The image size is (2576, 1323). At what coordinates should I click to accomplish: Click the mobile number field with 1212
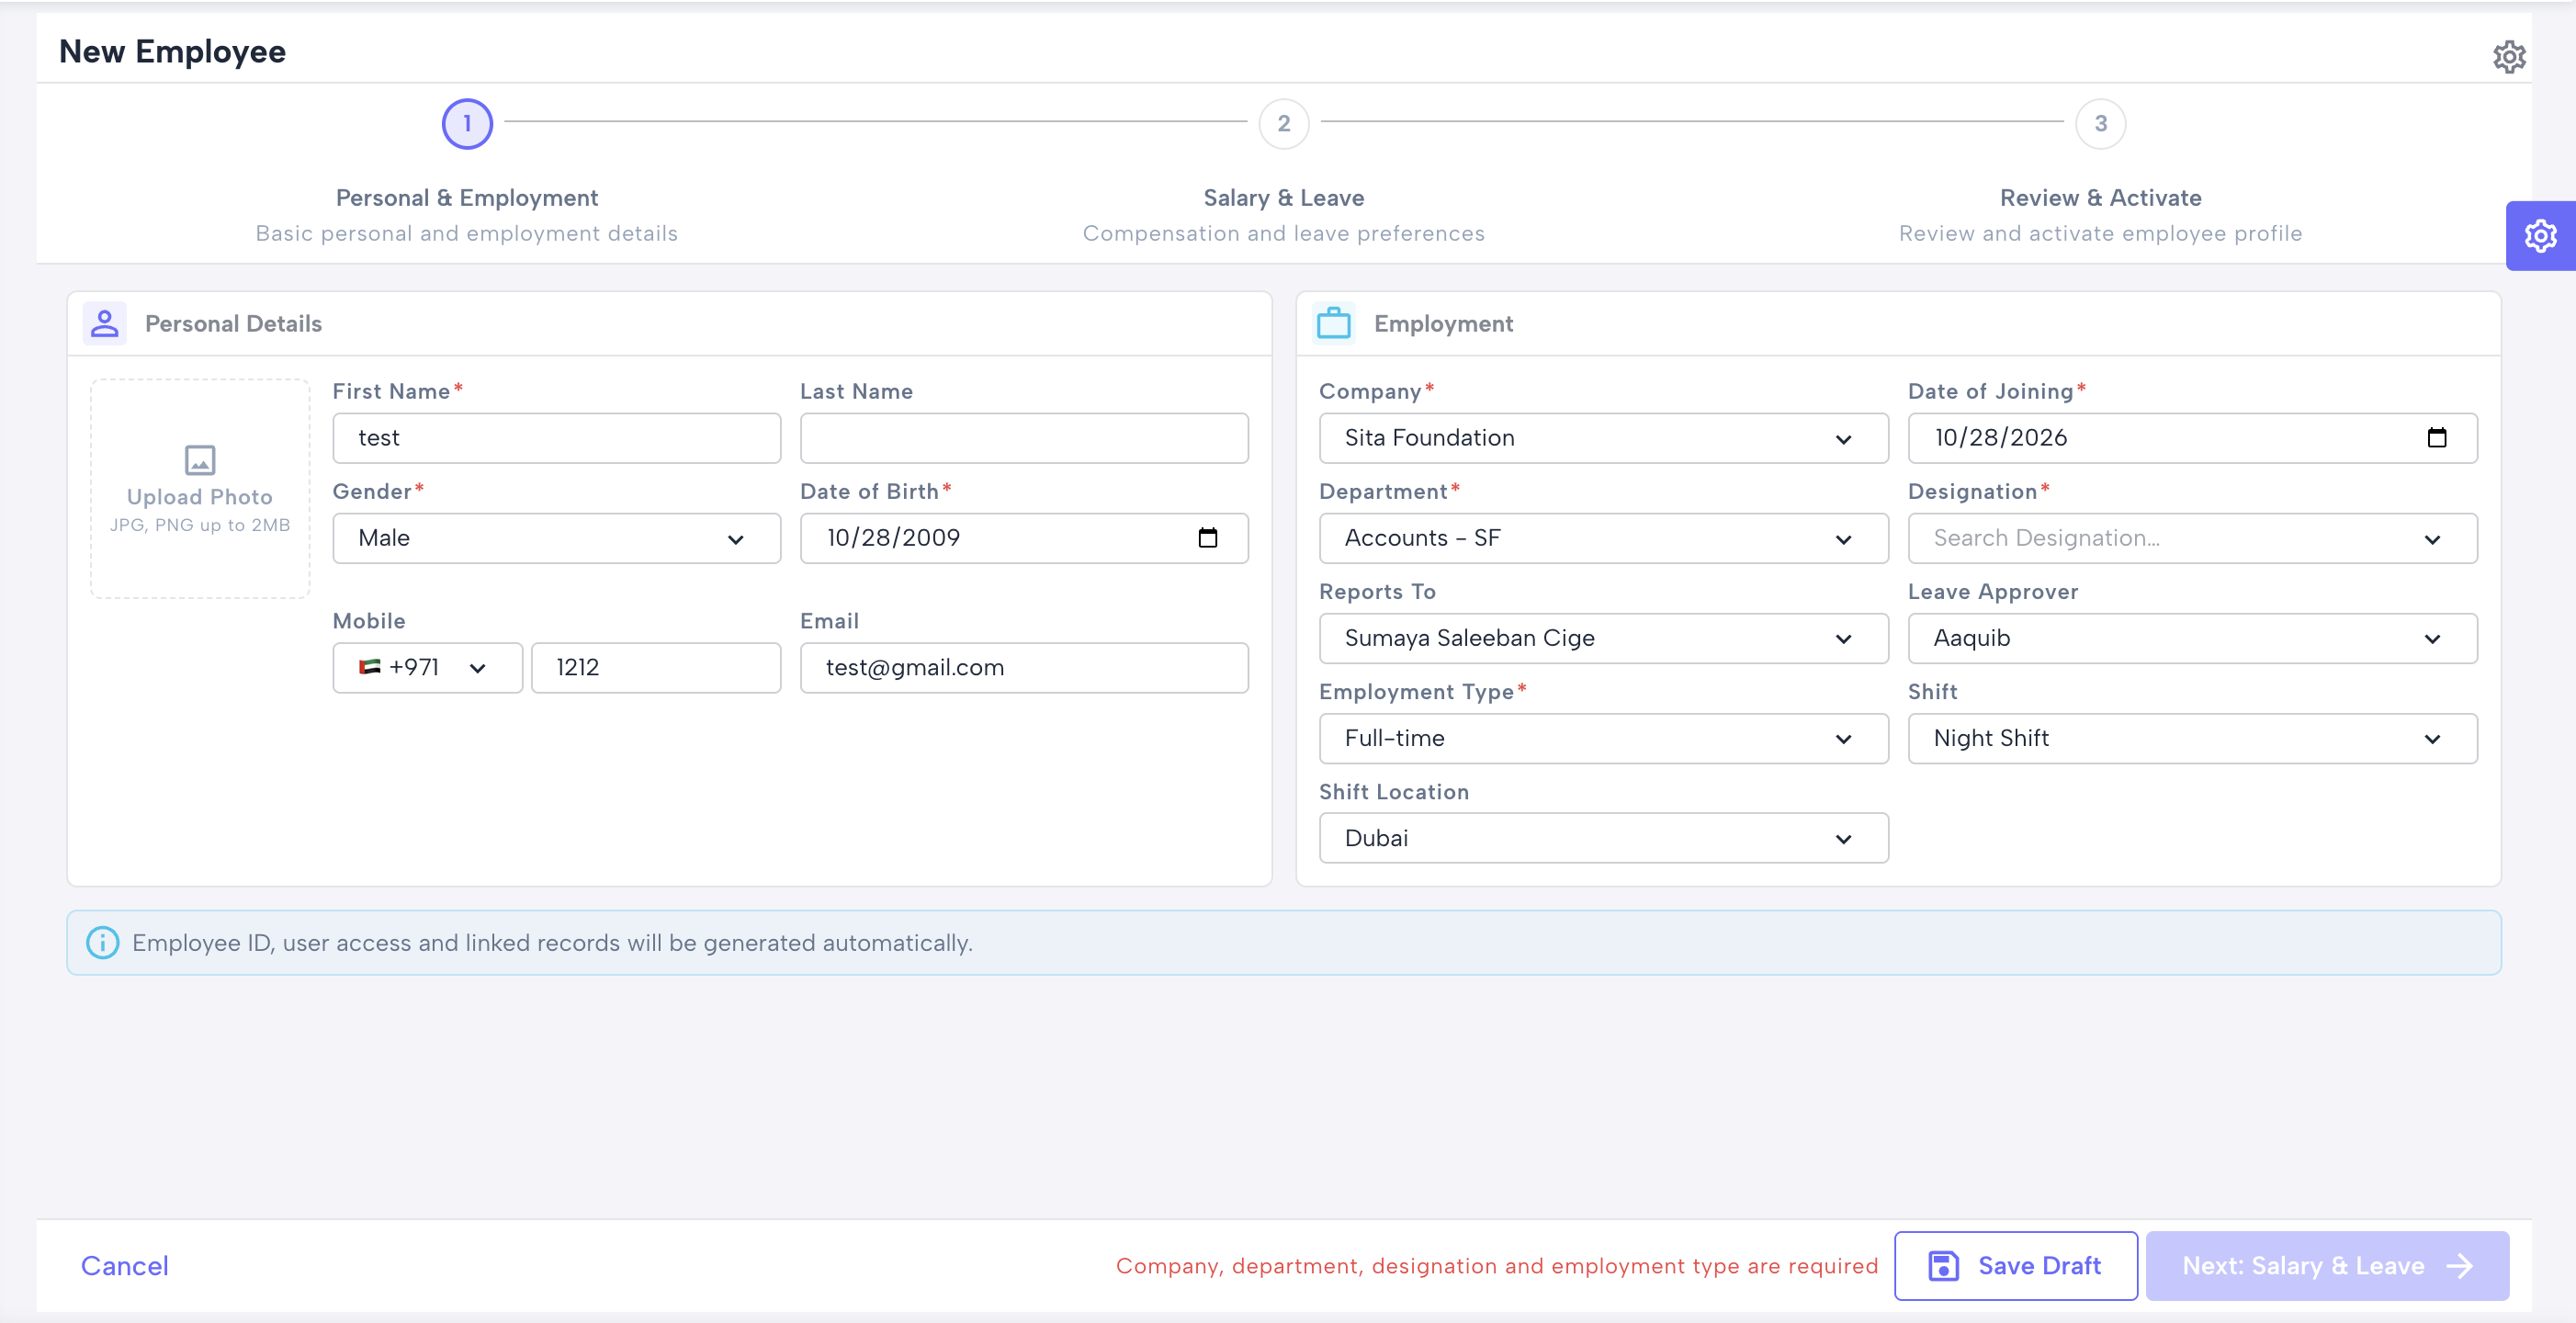pos(656,667)
